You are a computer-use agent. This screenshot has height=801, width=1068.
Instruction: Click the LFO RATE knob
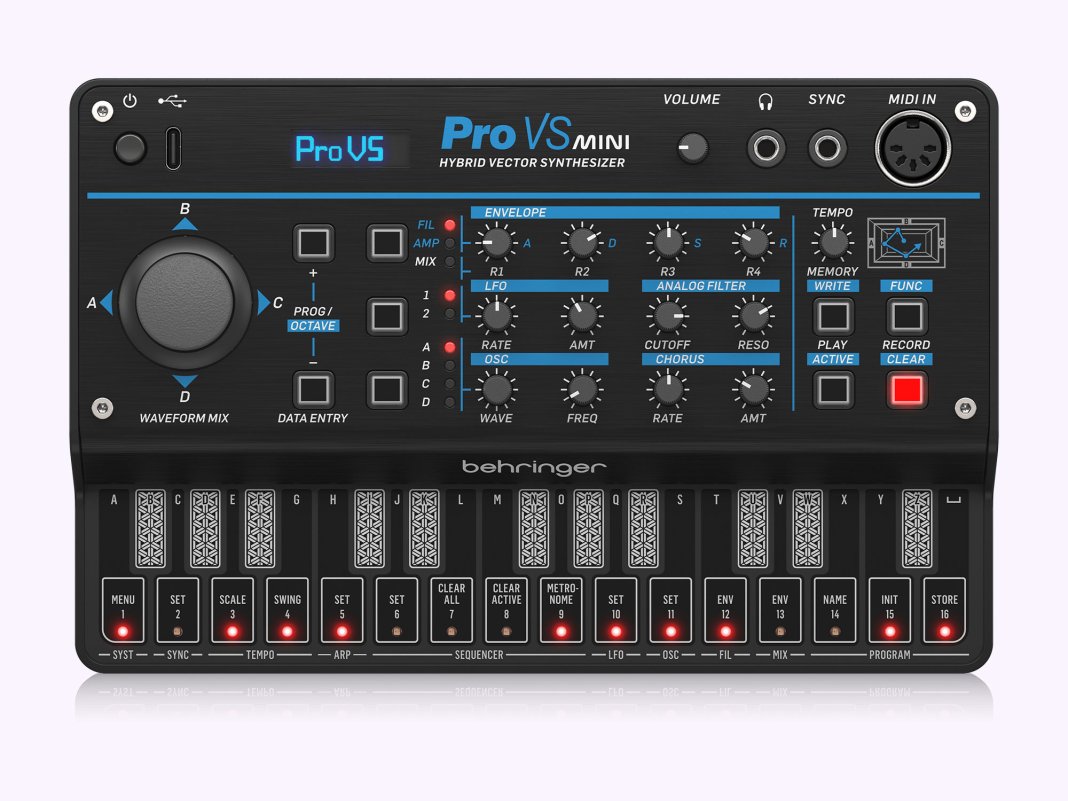pyautogui.click(x=496, y=316)
